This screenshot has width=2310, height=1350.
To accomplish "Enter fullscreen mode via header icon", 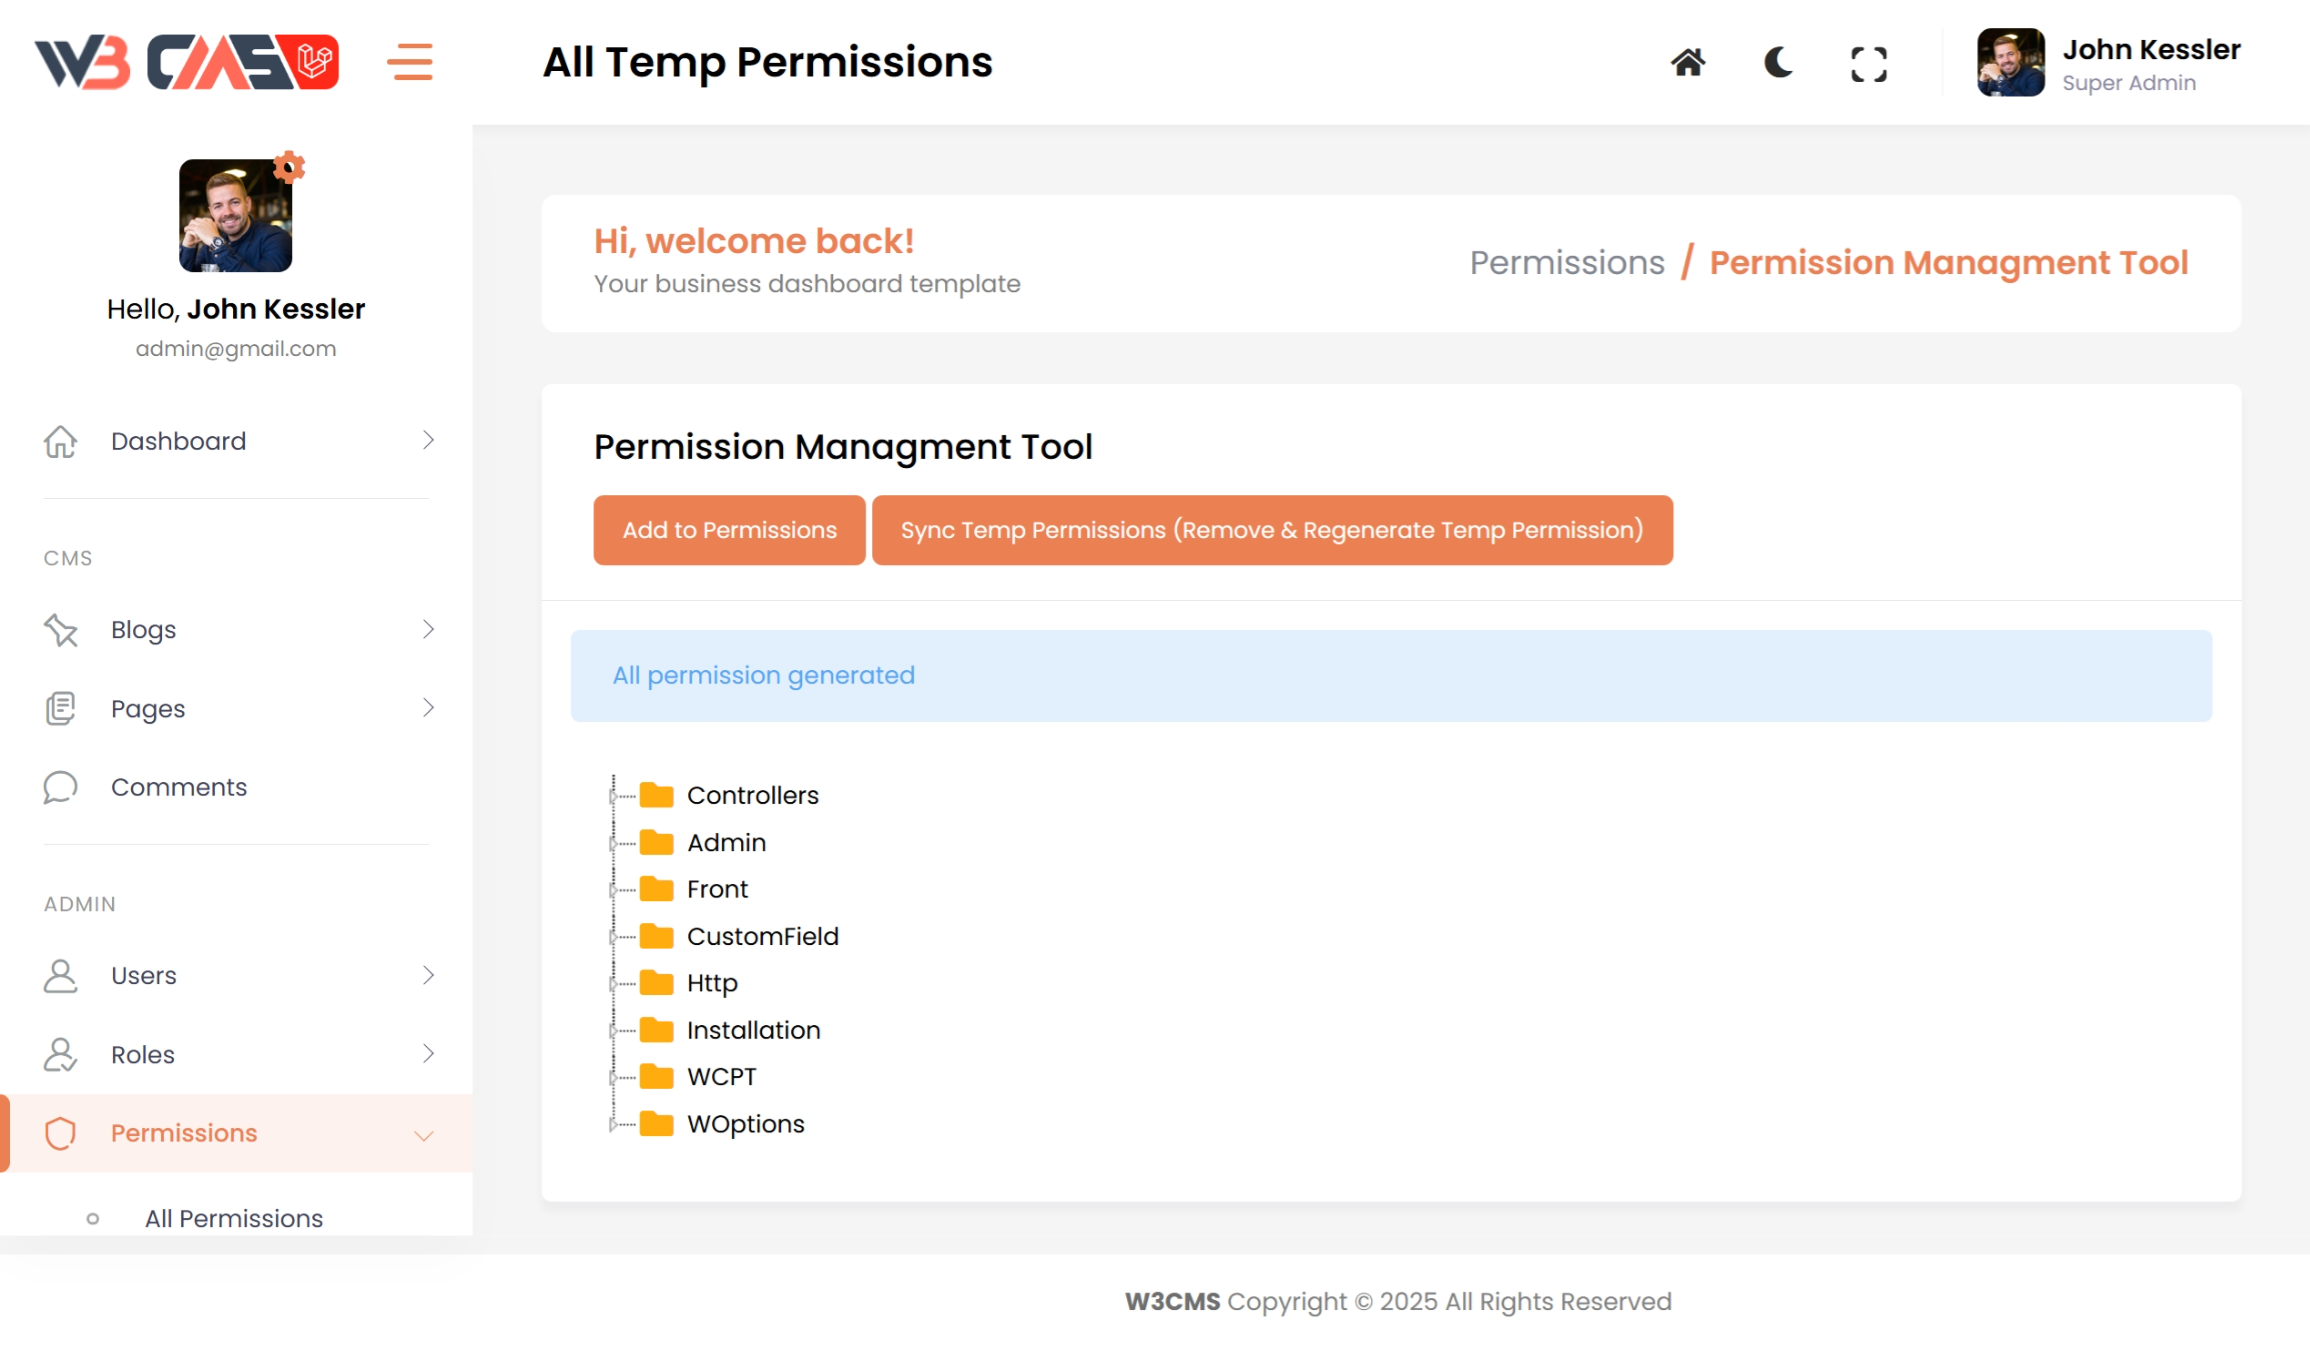I will point(1868,64).
